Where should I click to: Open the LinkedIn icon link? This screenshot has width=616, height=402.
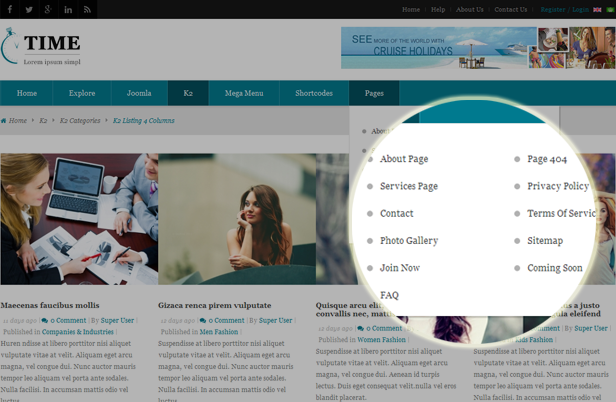68,9
